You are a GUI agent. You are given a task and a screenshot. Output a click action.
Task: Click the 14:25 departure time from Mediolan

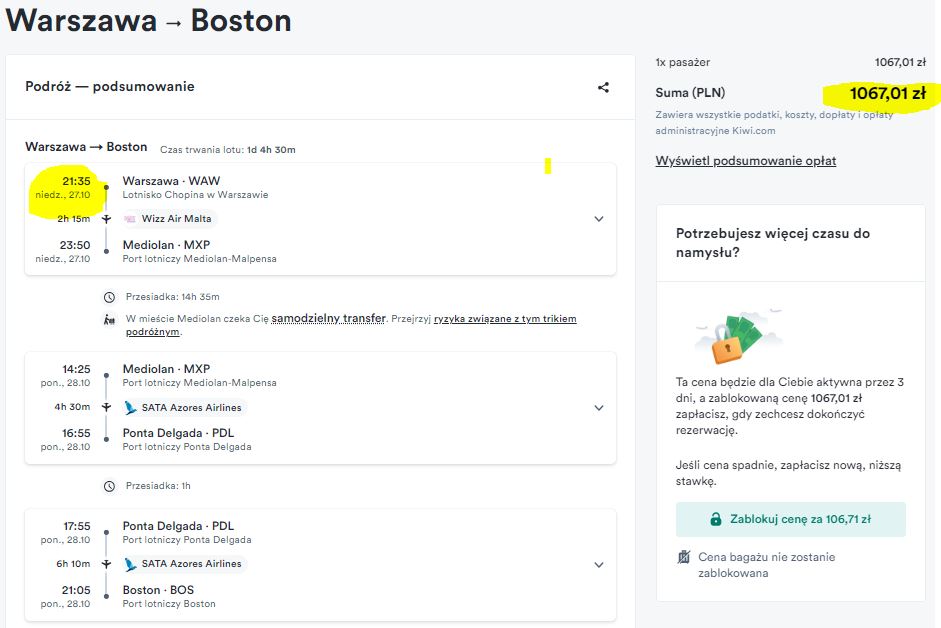tap(76, 369)
